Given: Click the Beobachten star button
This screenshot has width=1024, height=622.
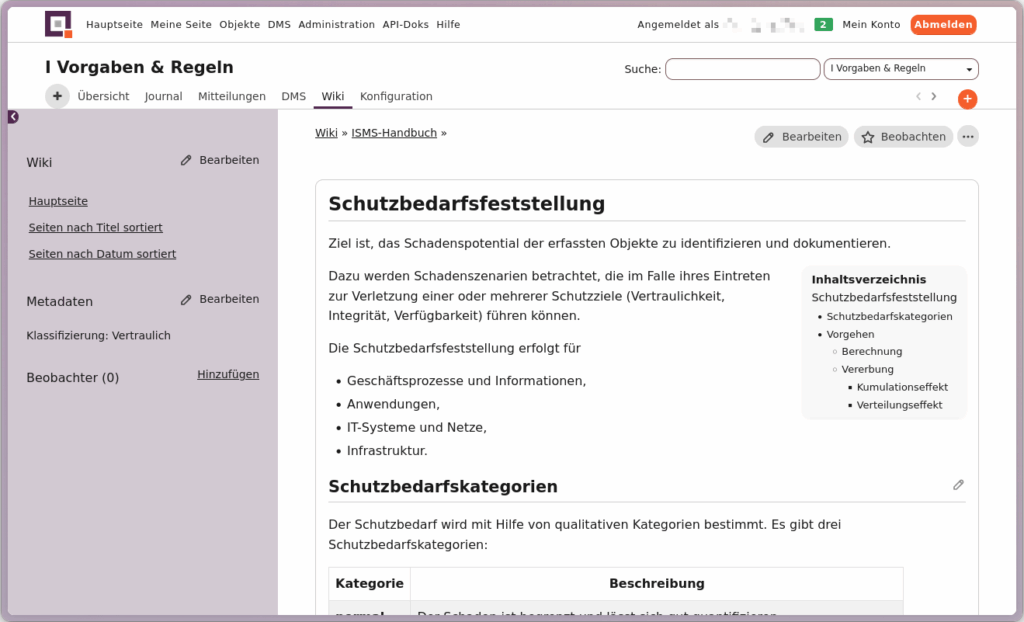Looking at the screenshot, I should (x=903, y=137).
